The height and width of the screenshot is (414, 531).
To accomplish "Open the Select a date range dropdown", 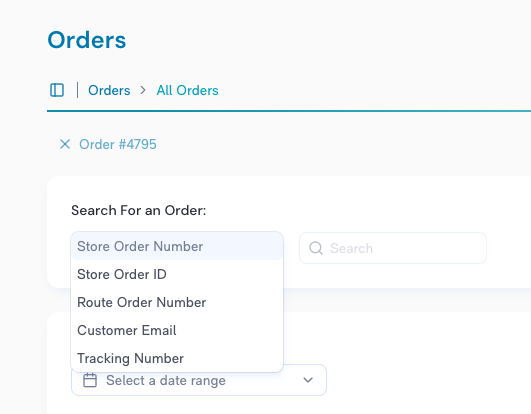I will coord(199,380).
